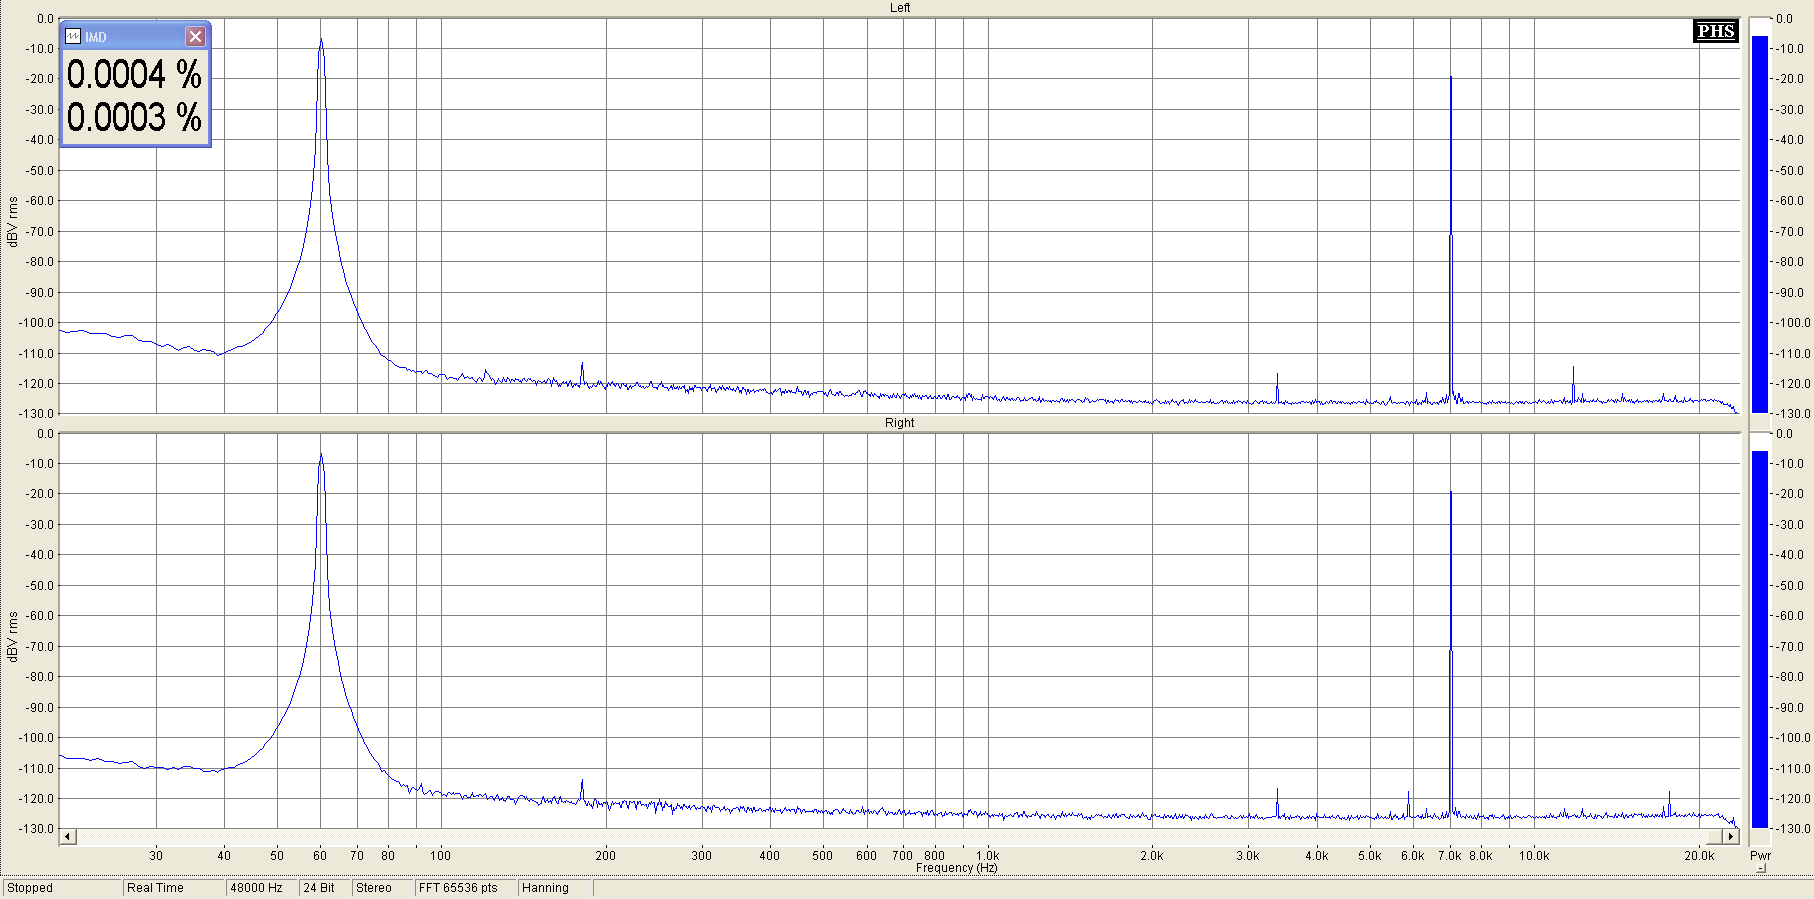Click the 60 Hz peak in Left plot
The height and width of the screenshot is (899, 1814).
coord(321,42)
